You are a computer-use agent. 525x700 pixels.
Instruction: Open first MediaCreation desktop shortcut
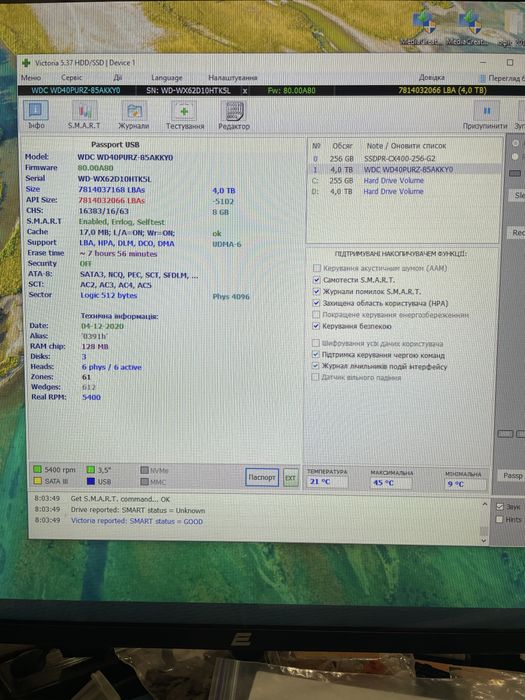[x=423, y=26]
